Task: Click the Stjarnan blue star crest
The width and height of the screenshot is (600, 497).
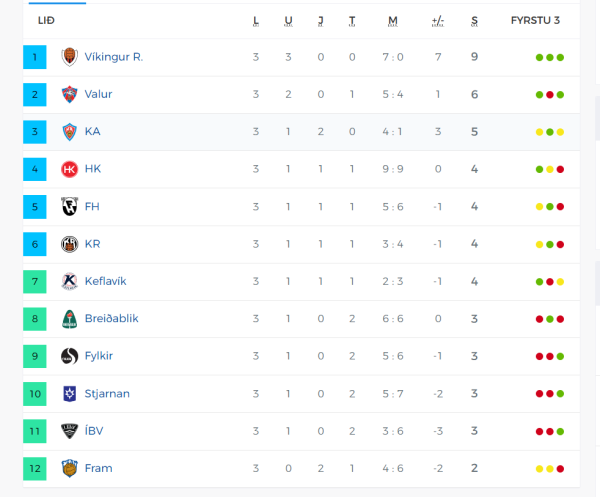Action: click(70, 394)
